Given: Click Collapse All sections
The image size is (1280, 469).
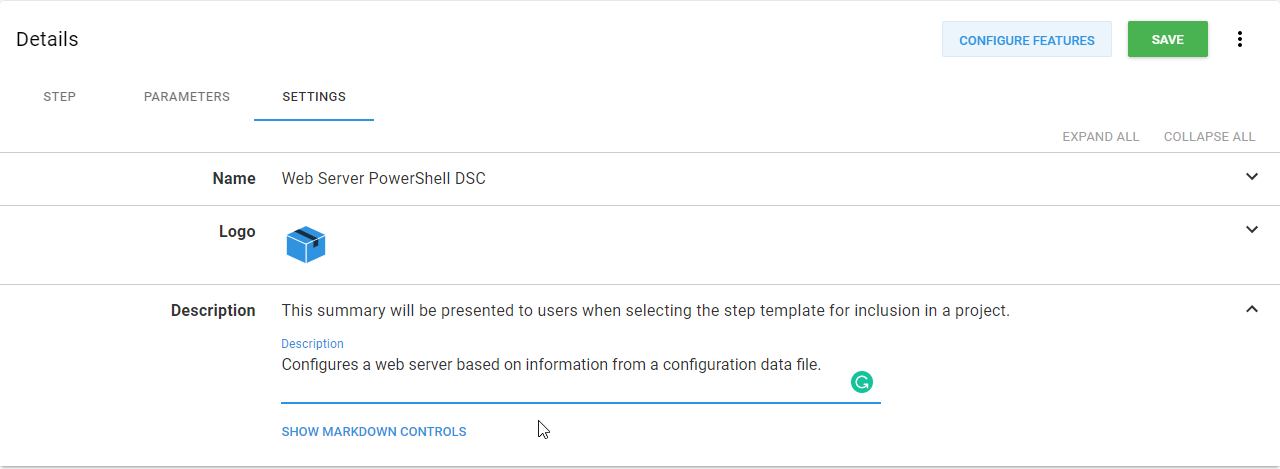Looking at the screenshot, I should tap(1209, 137).
